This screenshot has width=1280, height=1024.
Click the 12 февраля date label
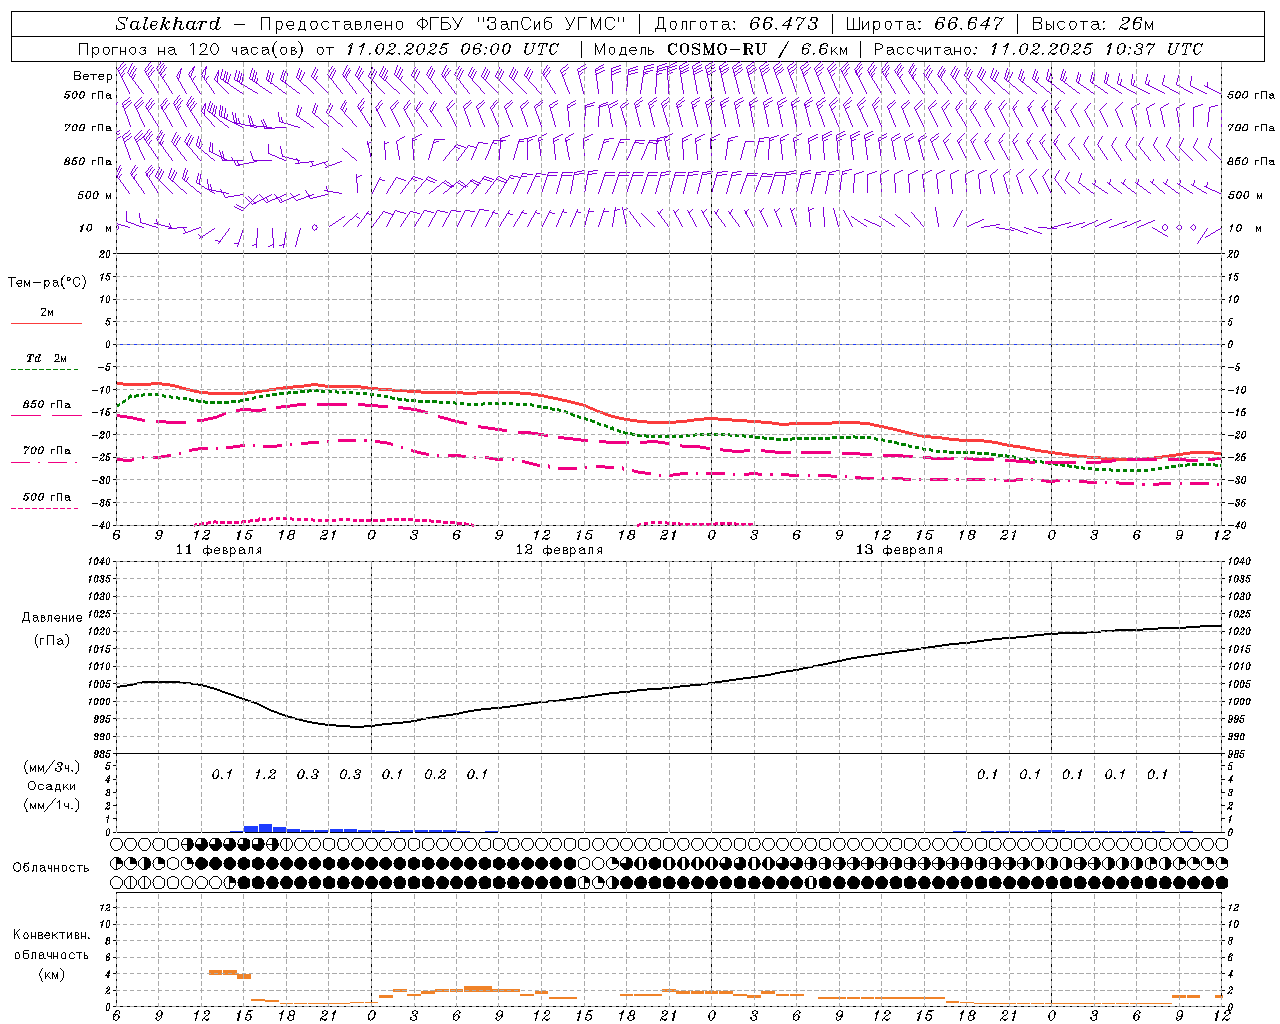click(x=559, y=550)
